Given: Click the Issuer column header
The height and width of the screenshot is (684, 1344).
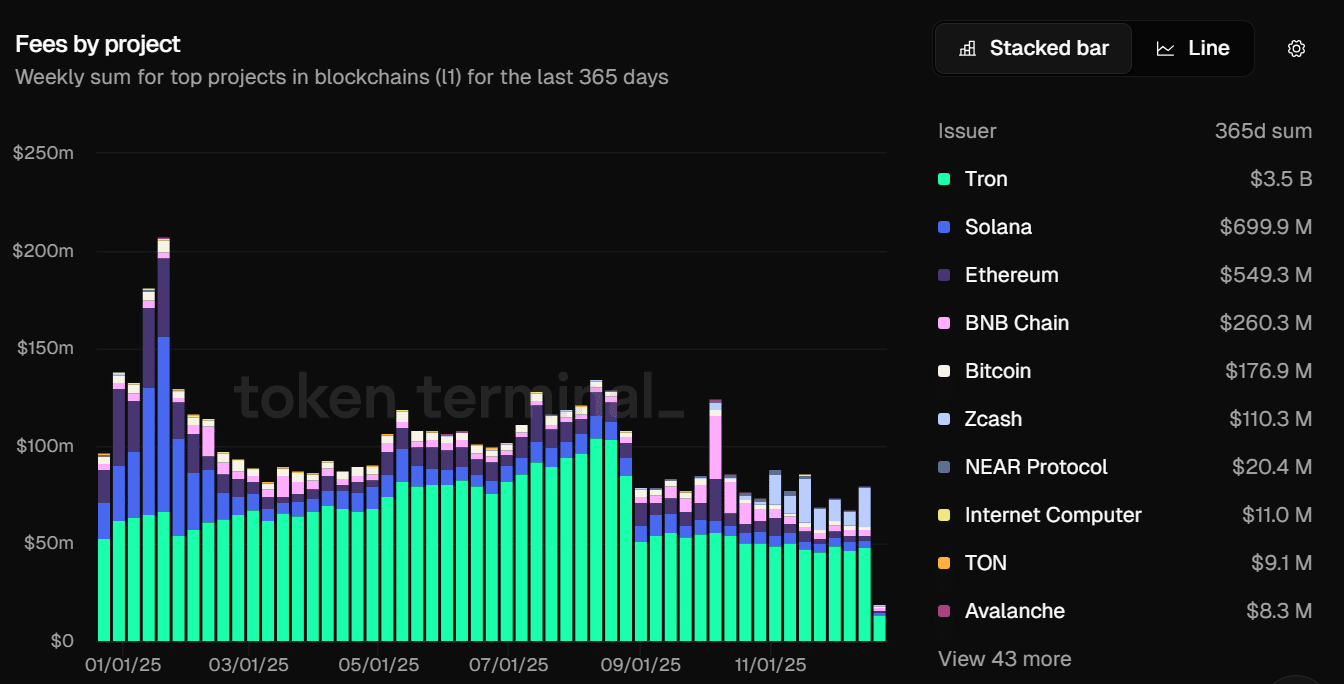Looking at the screenshot, I should pos(966,131).
